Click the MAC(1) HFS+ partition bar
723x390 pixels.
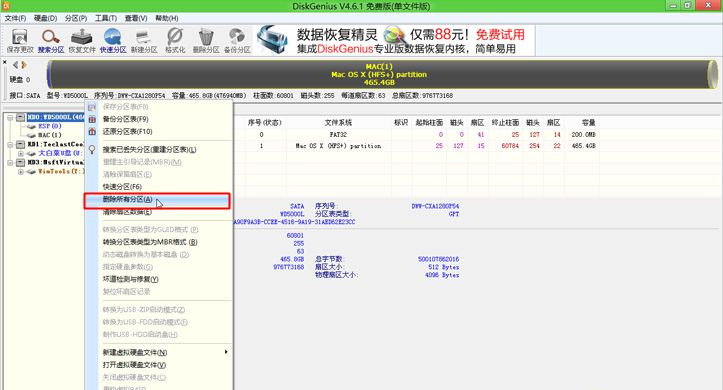click(x=379, y=74)
